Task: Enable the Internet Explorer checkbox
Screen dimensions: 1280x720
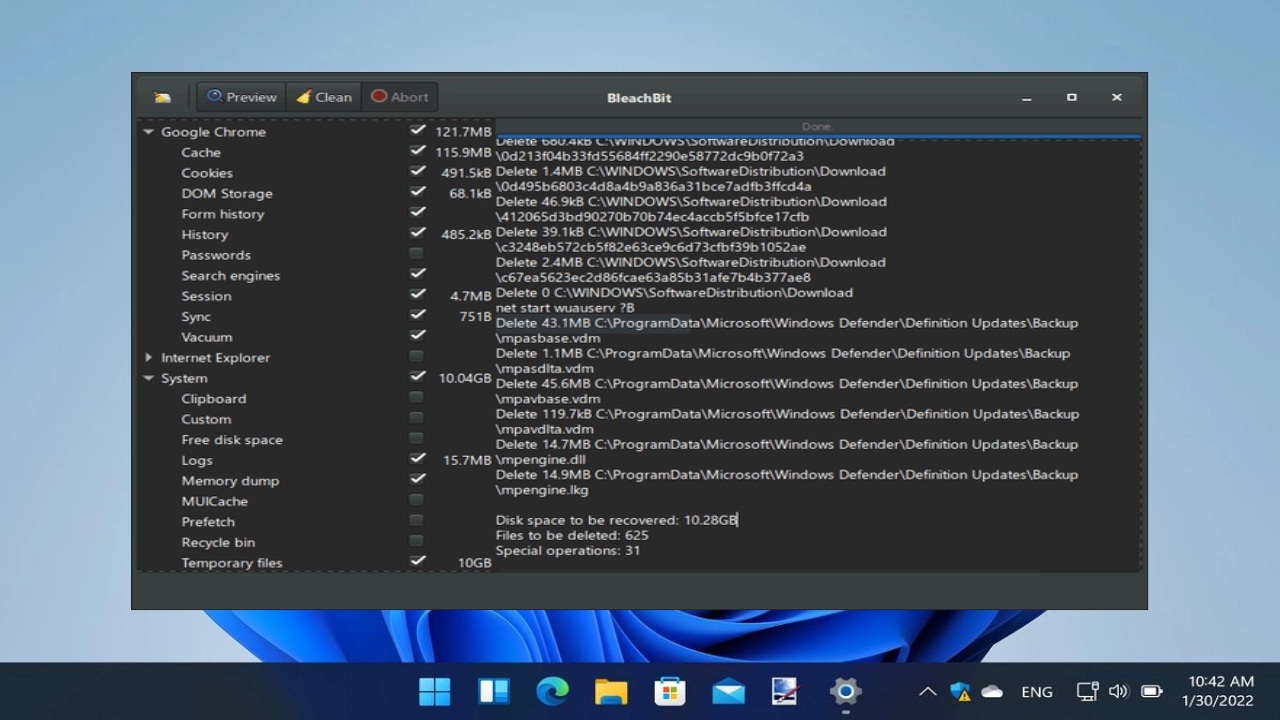Action: [417, 356]
